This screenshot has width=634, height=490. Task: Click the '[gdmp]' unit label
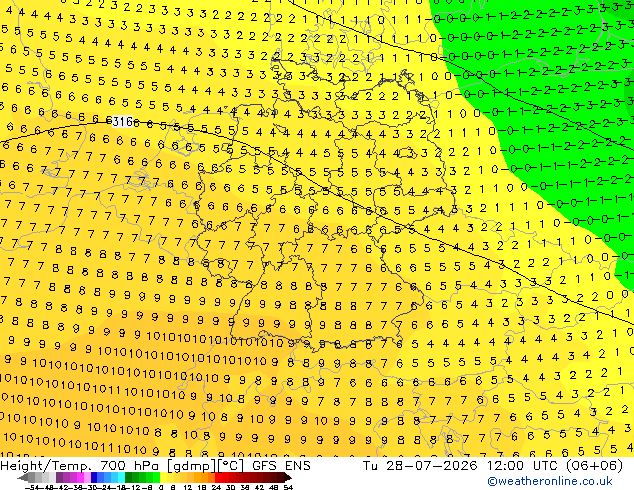192,466
